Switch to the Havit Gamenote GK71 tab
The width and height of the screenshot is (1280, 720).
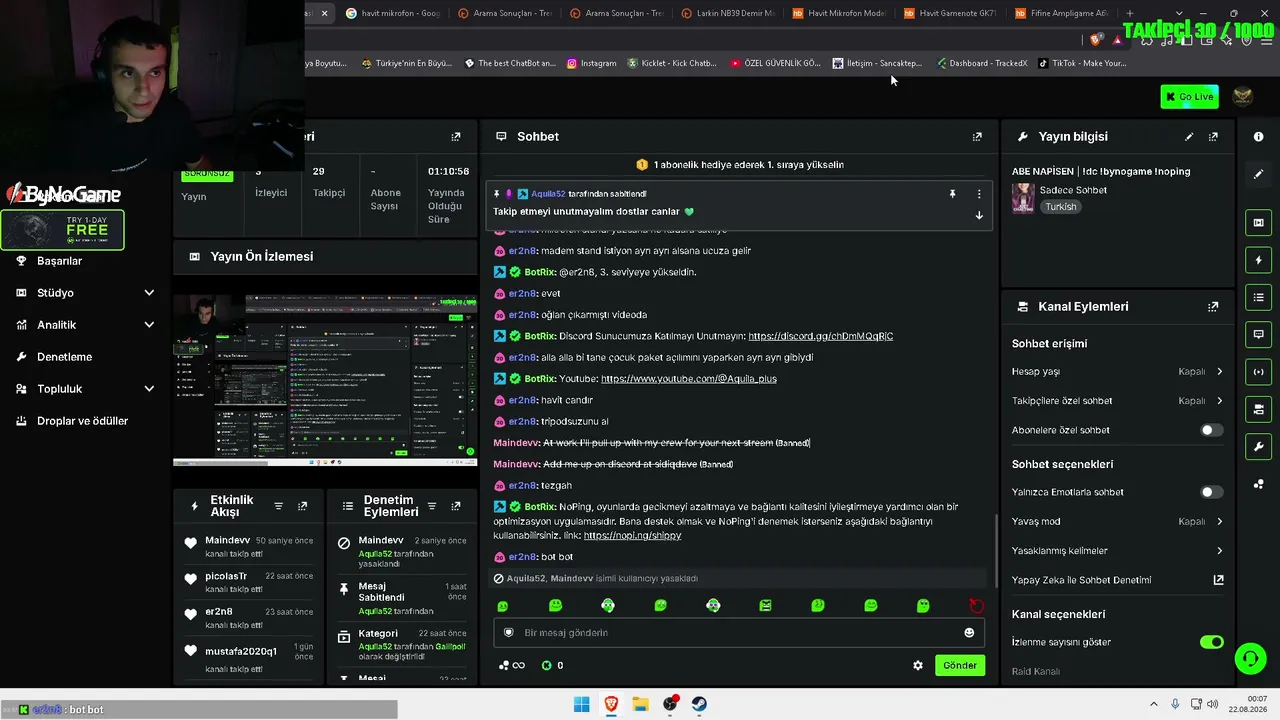[950, 13]
